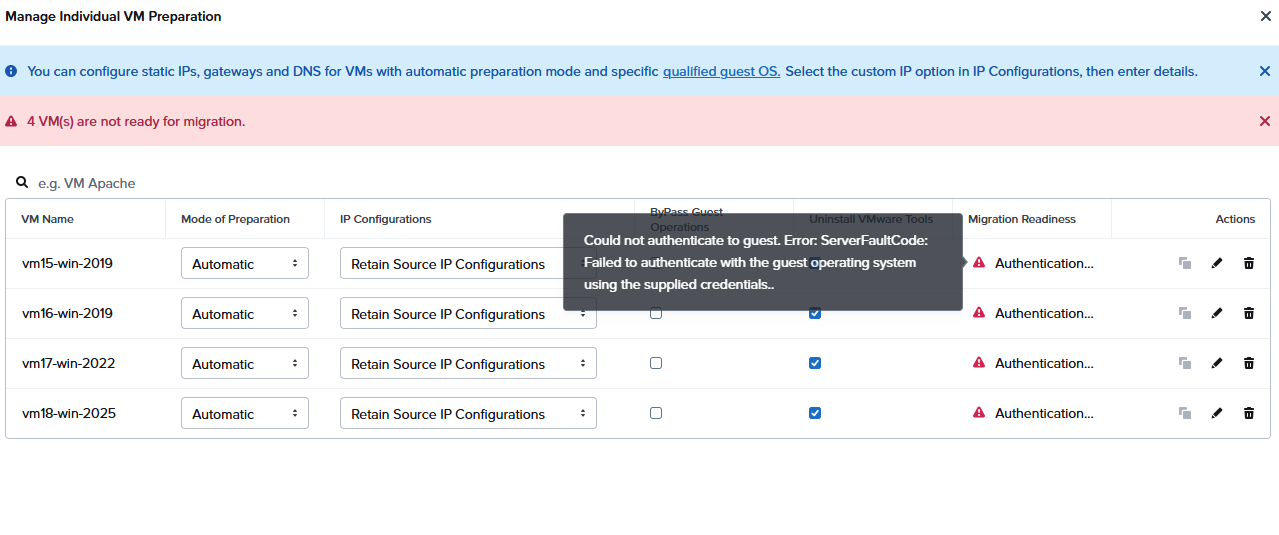This screenshot has height=535, width=1279.
Task: Open Mode of Preparation dropdown for vm15-win-2019
Action: (245, 264)
